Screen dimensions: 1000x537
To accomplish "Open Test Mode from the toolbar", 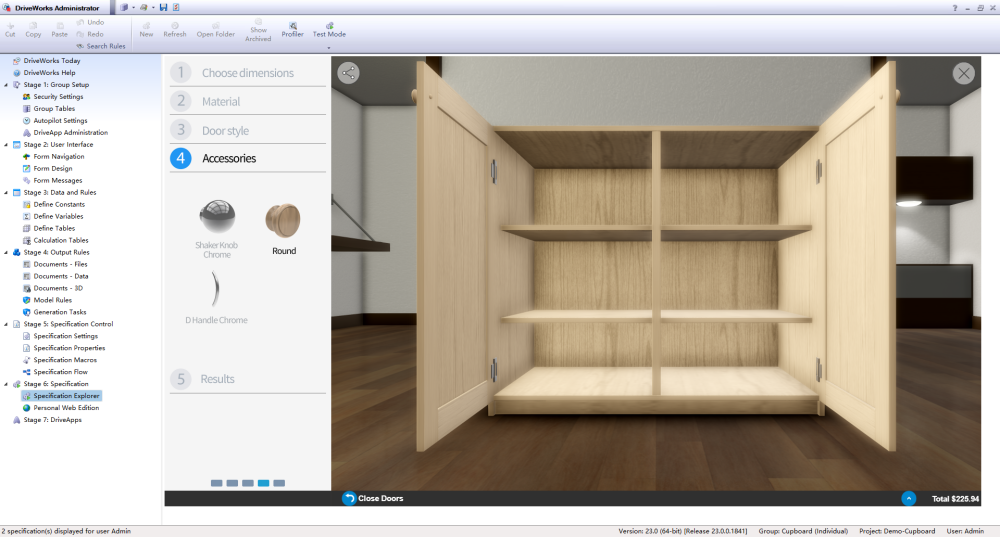I will pyautogui.click(x=329, y=27).
